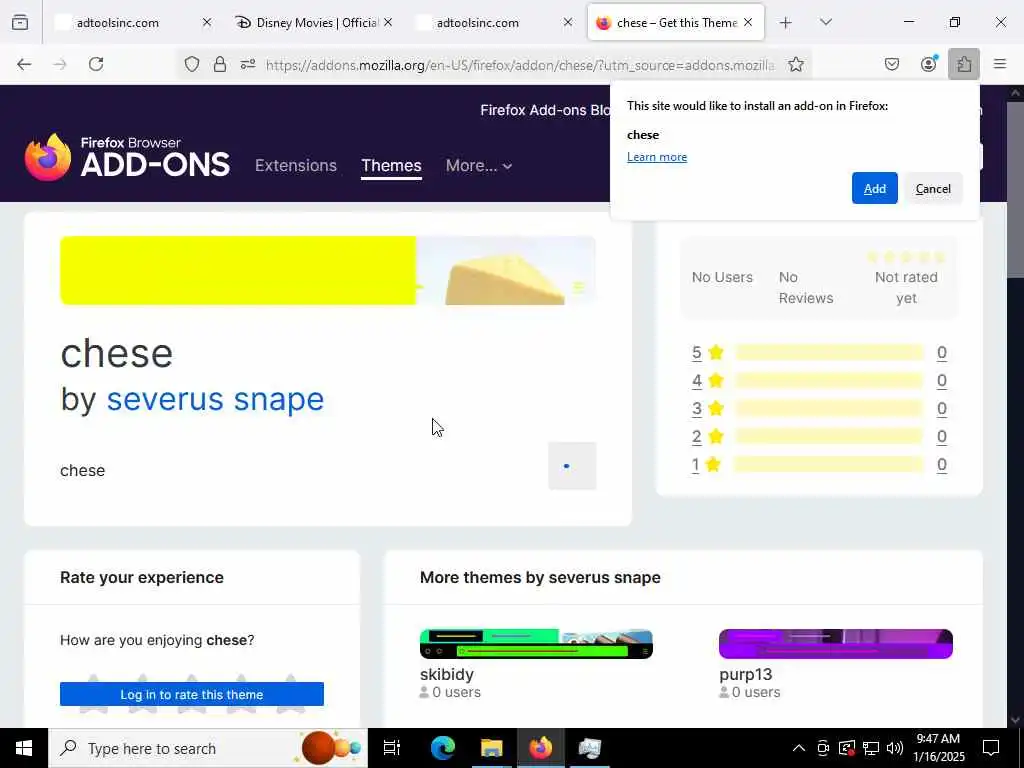The width and height of the screenshot is (1024, 768).
Task: Go back to the previous page
Action: pos(24,64)
